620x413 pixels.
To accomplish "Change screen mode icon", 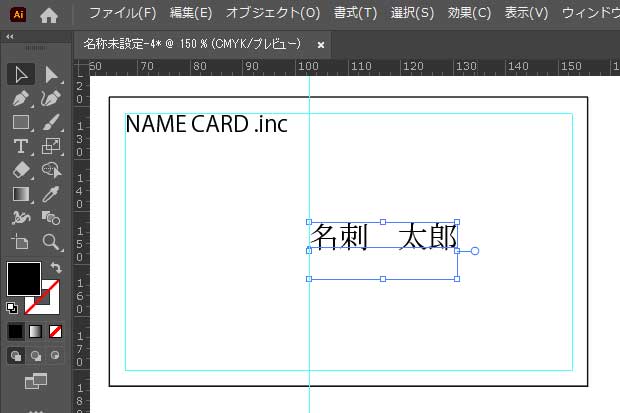I will pyautogui.click(x=36, y=381).
